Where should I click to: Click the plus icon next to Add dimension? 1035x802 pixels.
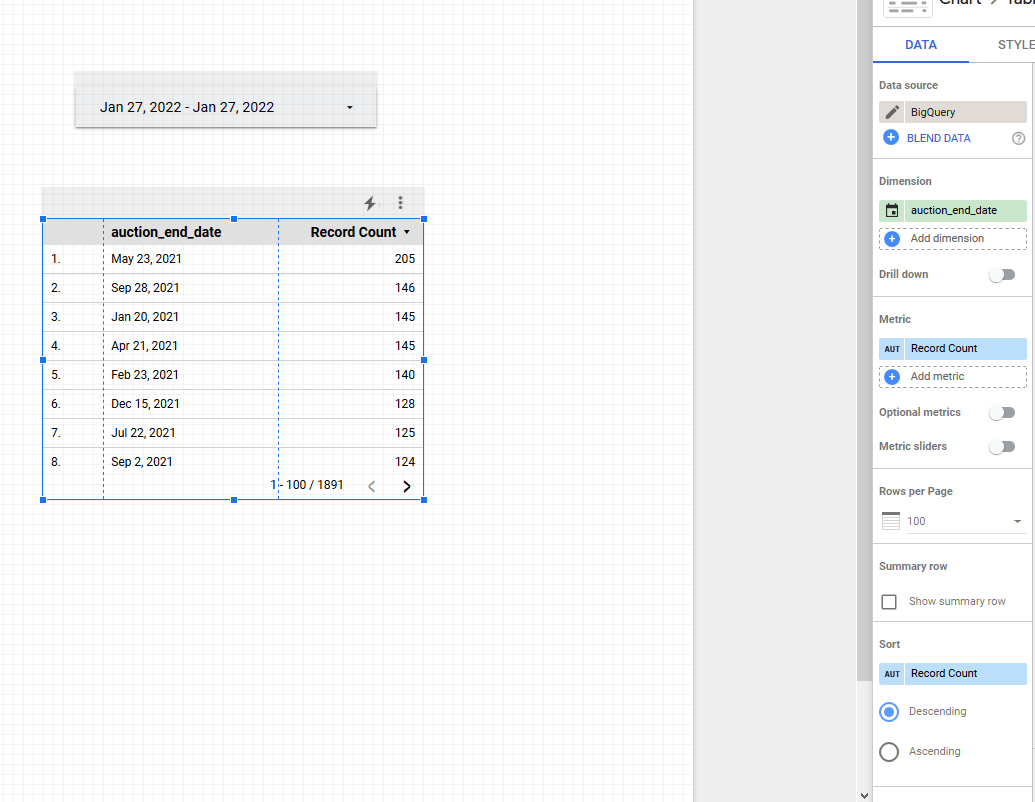(x=891, y=238)
